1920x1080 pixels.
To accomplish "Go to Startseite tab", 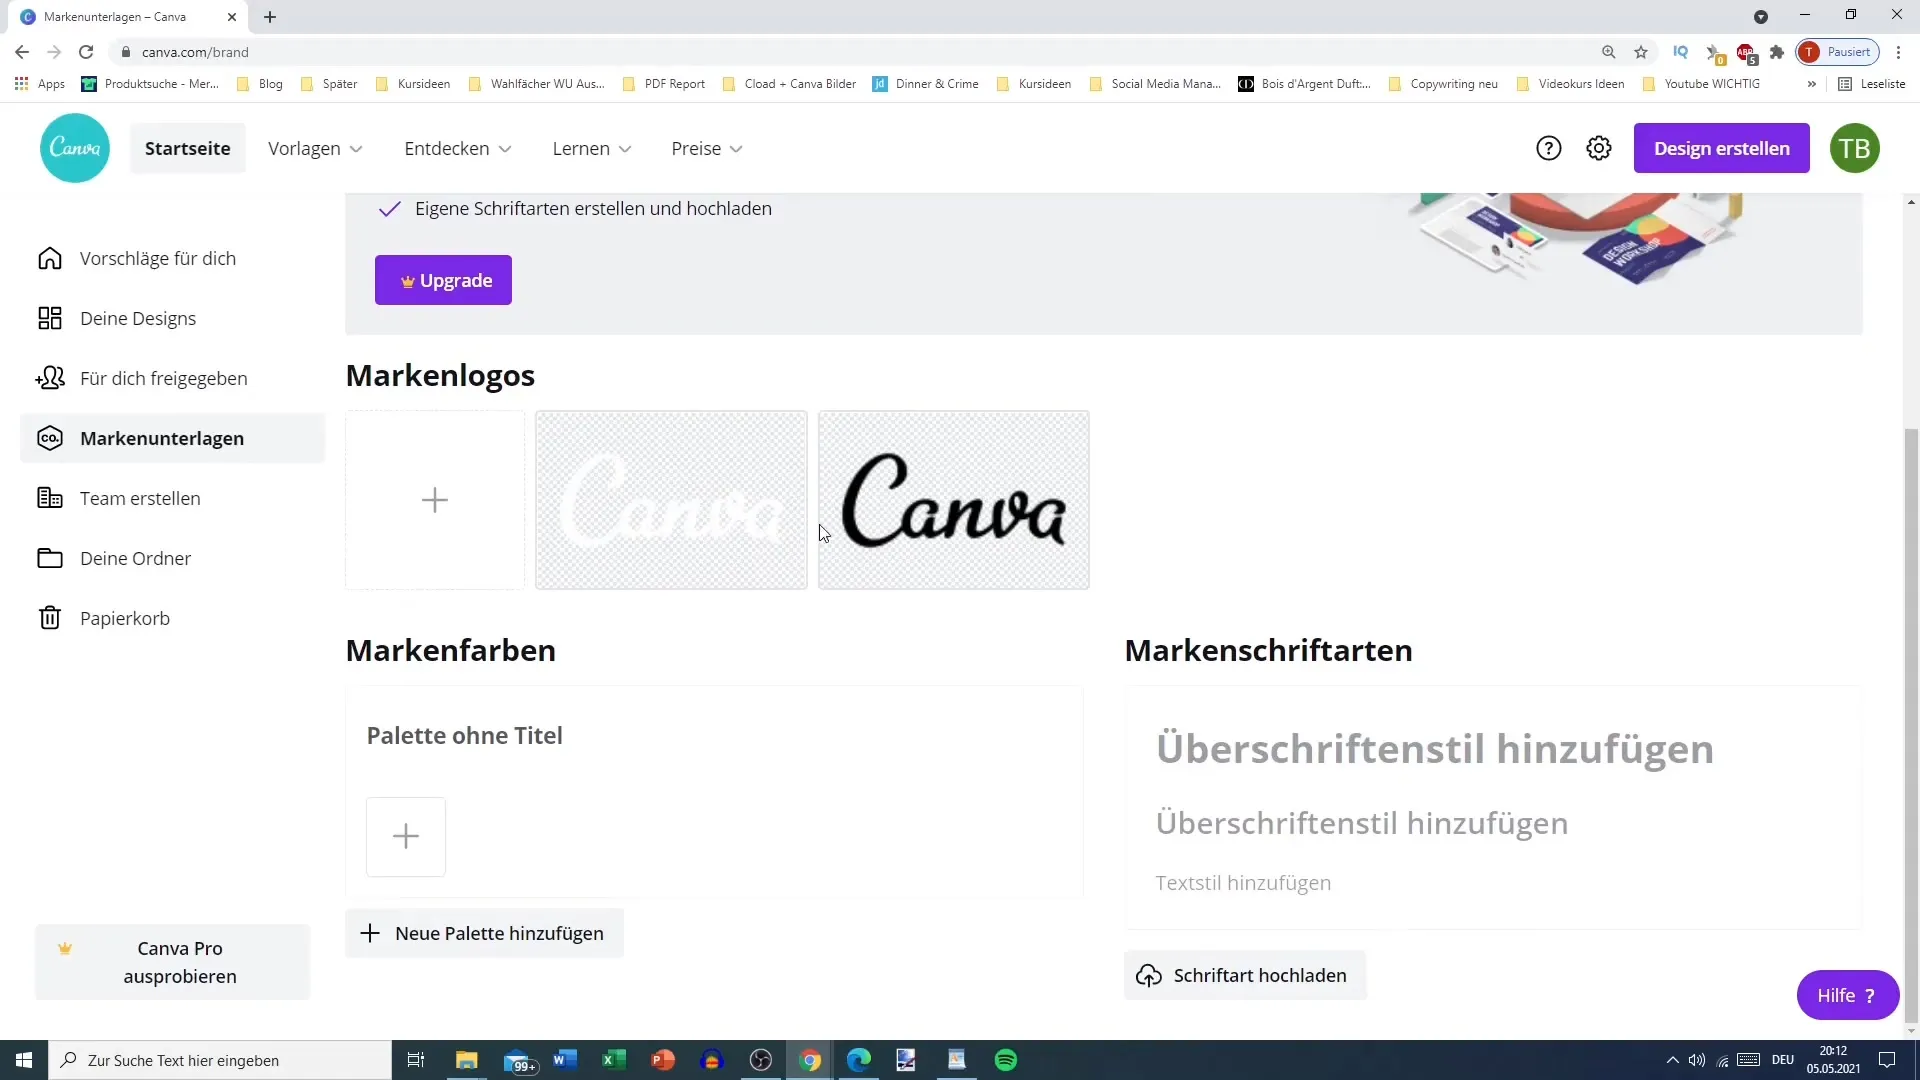I will click(x=188, y=148).
